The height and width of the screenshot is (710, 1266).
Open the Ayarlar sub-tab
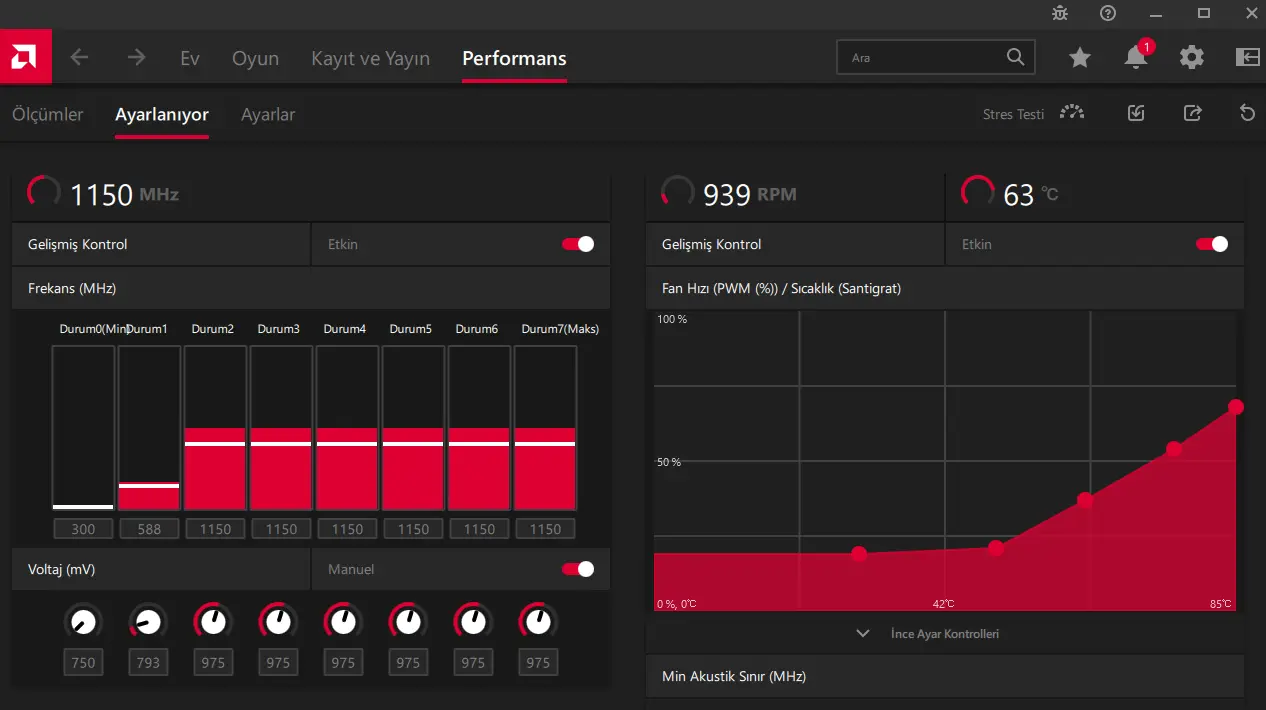268,114
